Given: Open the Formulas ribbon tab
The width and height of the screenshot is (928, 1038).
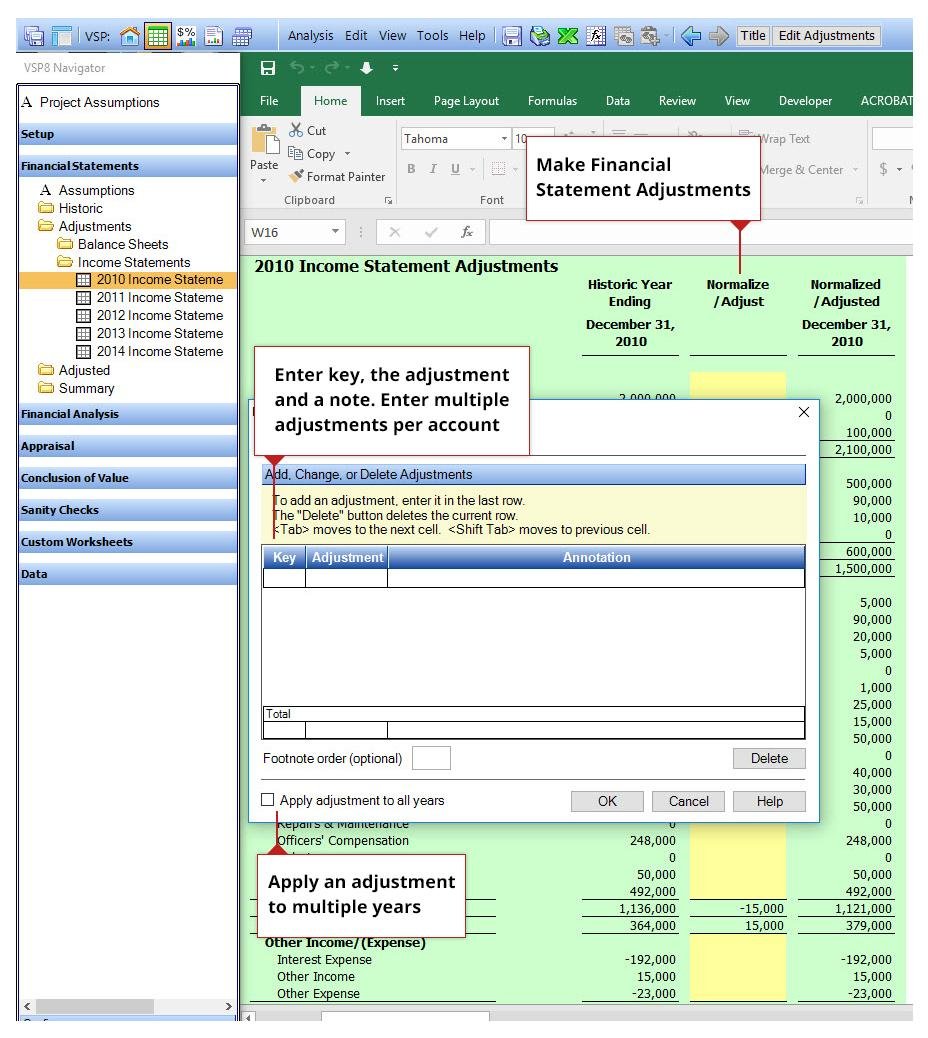Looking at the screenshot, I should tap(552, 101).
